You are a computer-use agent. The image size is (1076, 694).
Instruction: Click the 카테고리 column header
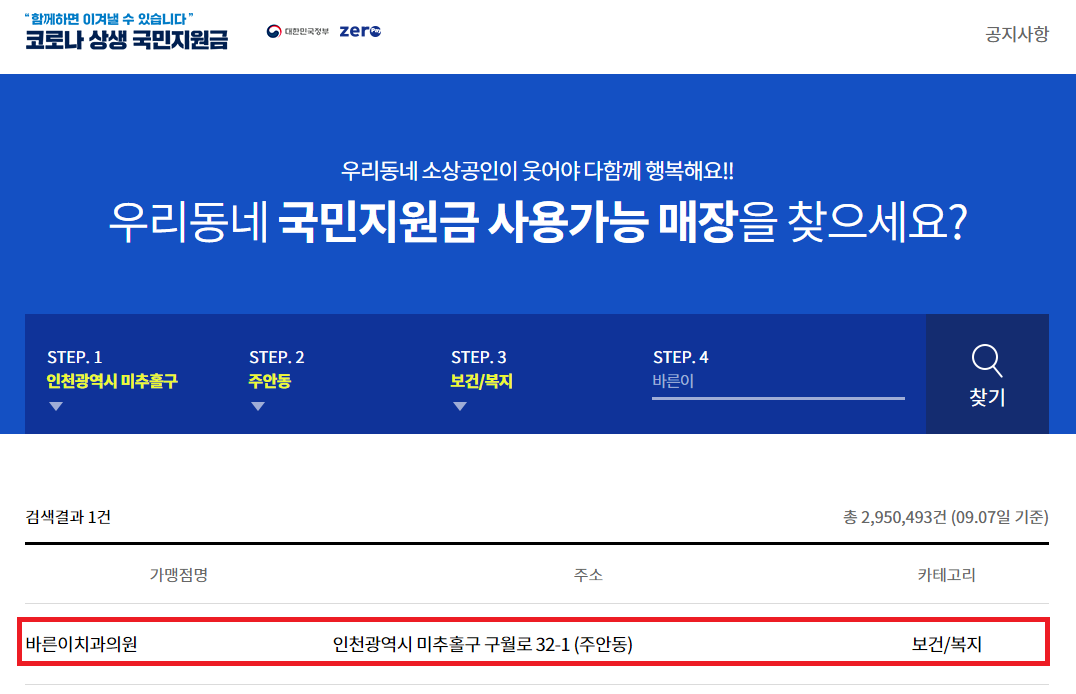click(x=946, y=575)
